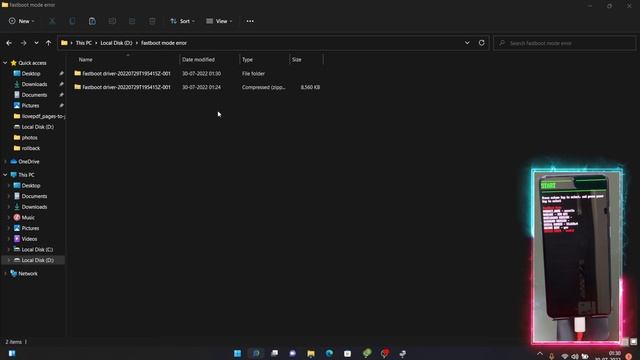Click the Copy icon in toolbar
The width and height of the screenshot is (640, 360).
(72, 21)
